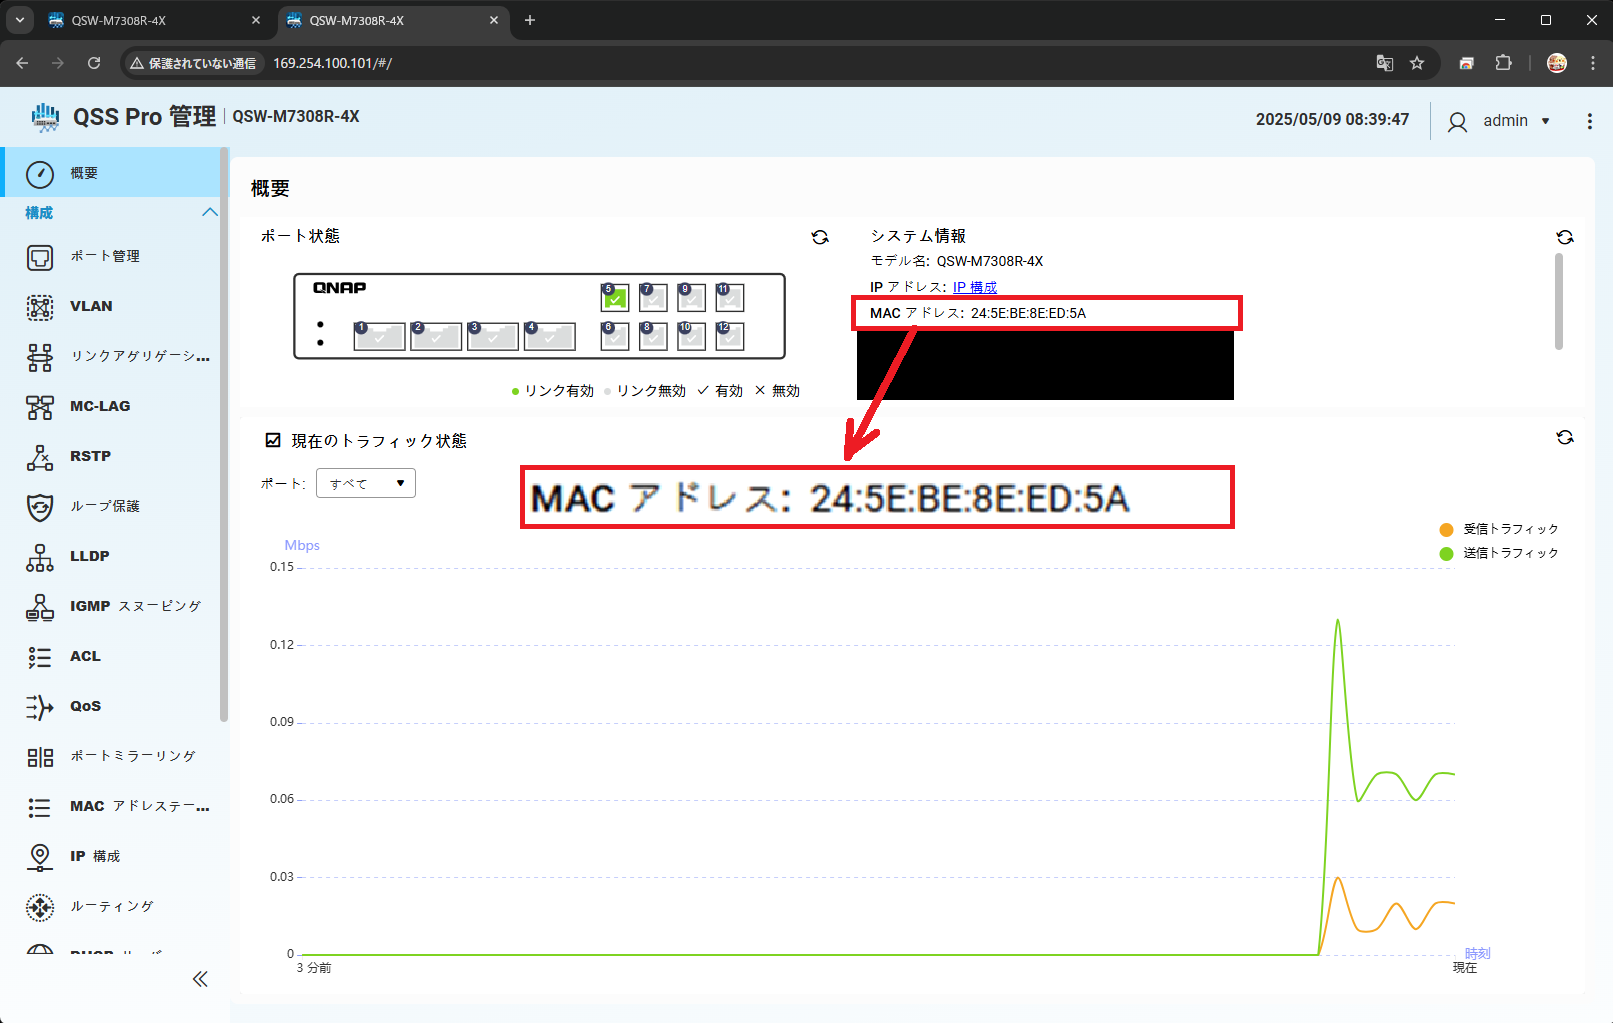The image size is (1613, 1023).
Task: Select port 7 on switch diagram
Action: click(653, 297)
